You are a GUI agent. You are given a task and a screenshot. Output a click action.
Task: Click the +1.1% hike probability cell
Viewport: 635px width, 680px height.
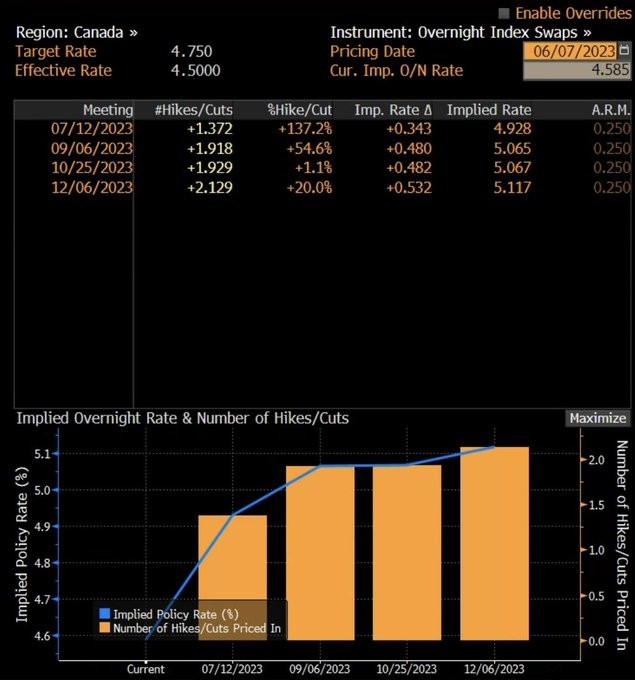pyautogui.click(x=313, y=168)
